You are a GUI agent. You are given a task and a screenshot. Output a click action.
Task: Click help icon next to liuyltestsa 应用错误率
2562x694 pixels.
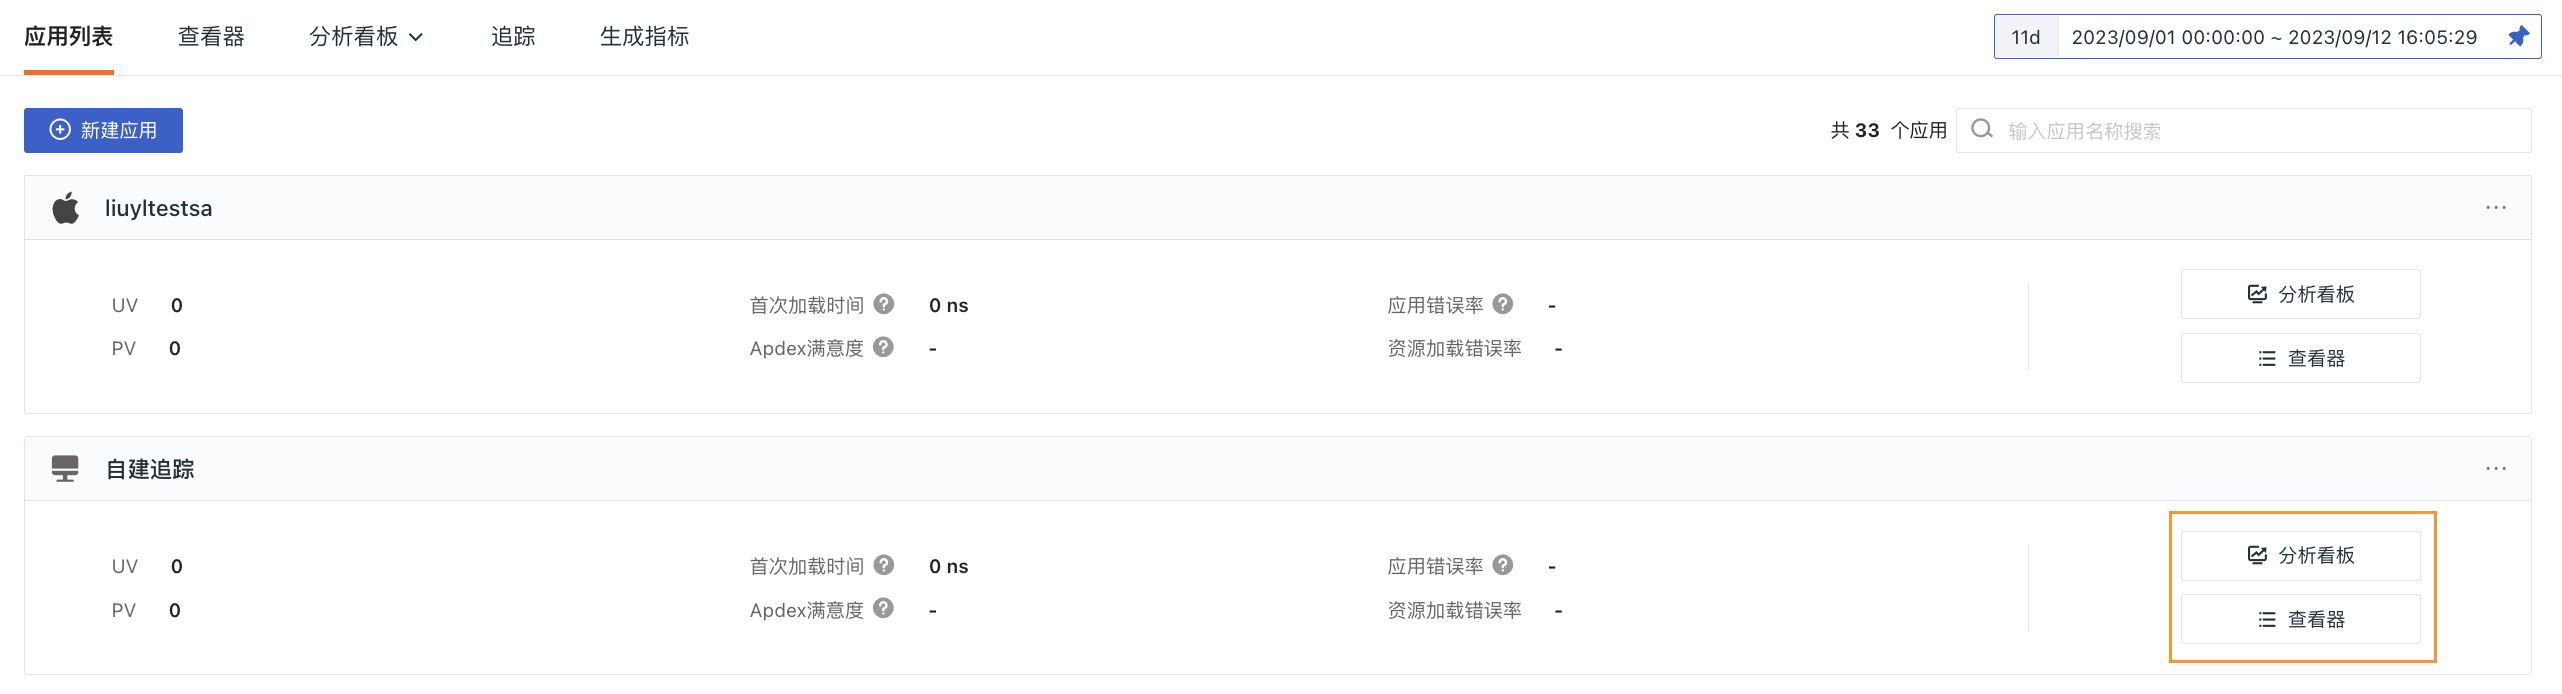pos(1503,304)
